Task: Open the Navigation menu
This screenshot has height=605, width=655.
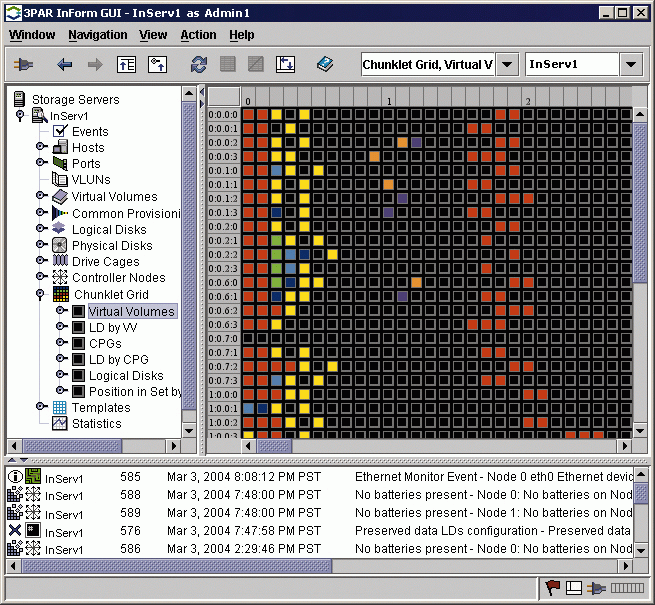Action: pyautogui.click(x=98, y=35)
